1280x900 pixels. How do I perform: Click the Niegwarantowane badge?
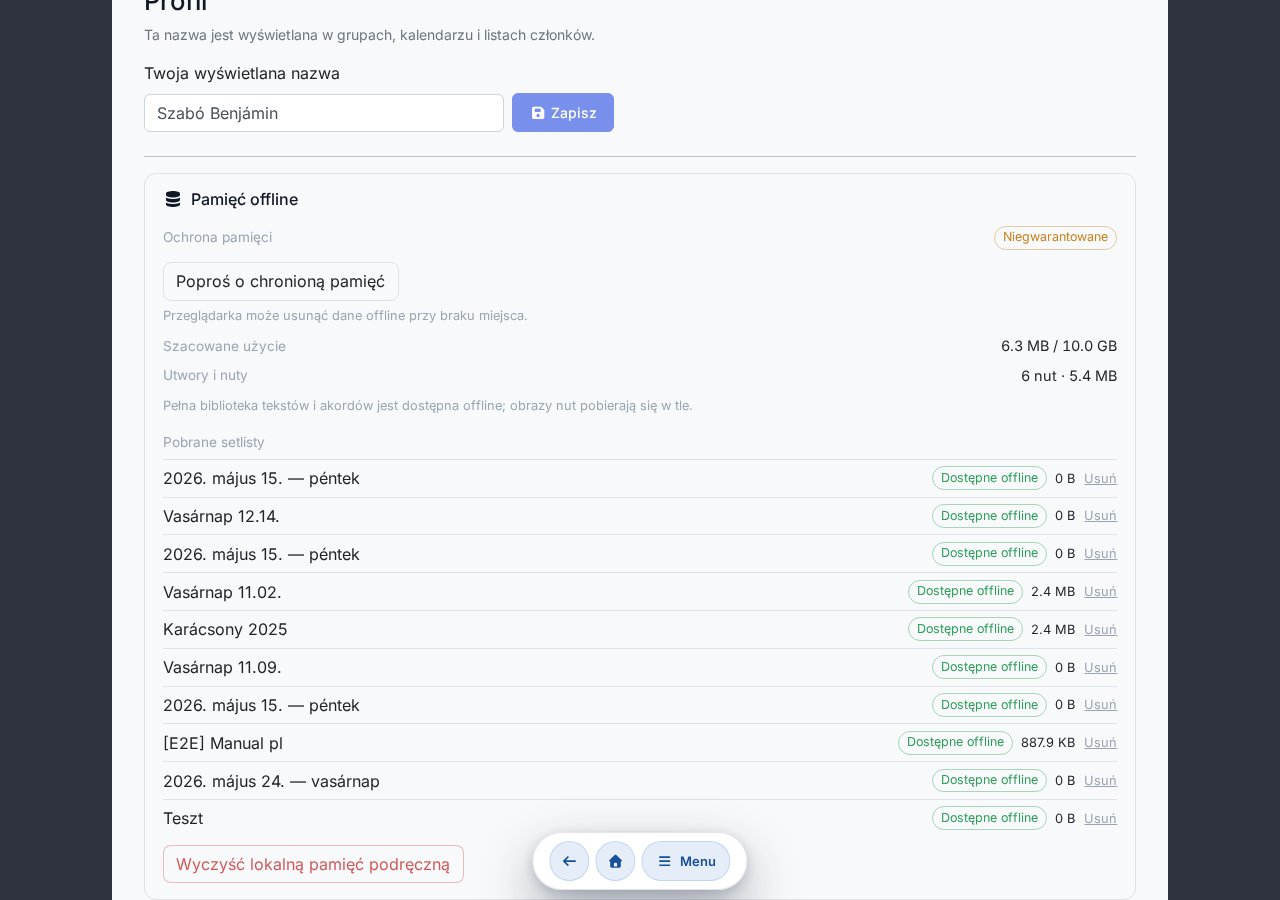(1055, 237)
